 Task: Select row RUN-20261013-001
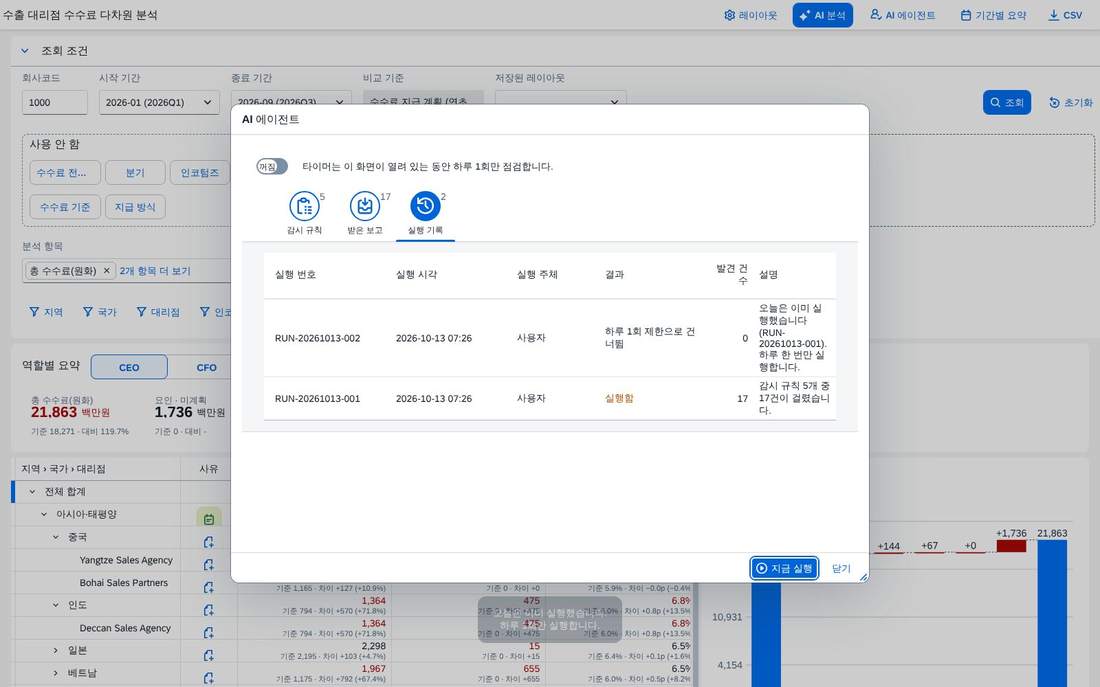click(549, 398)
